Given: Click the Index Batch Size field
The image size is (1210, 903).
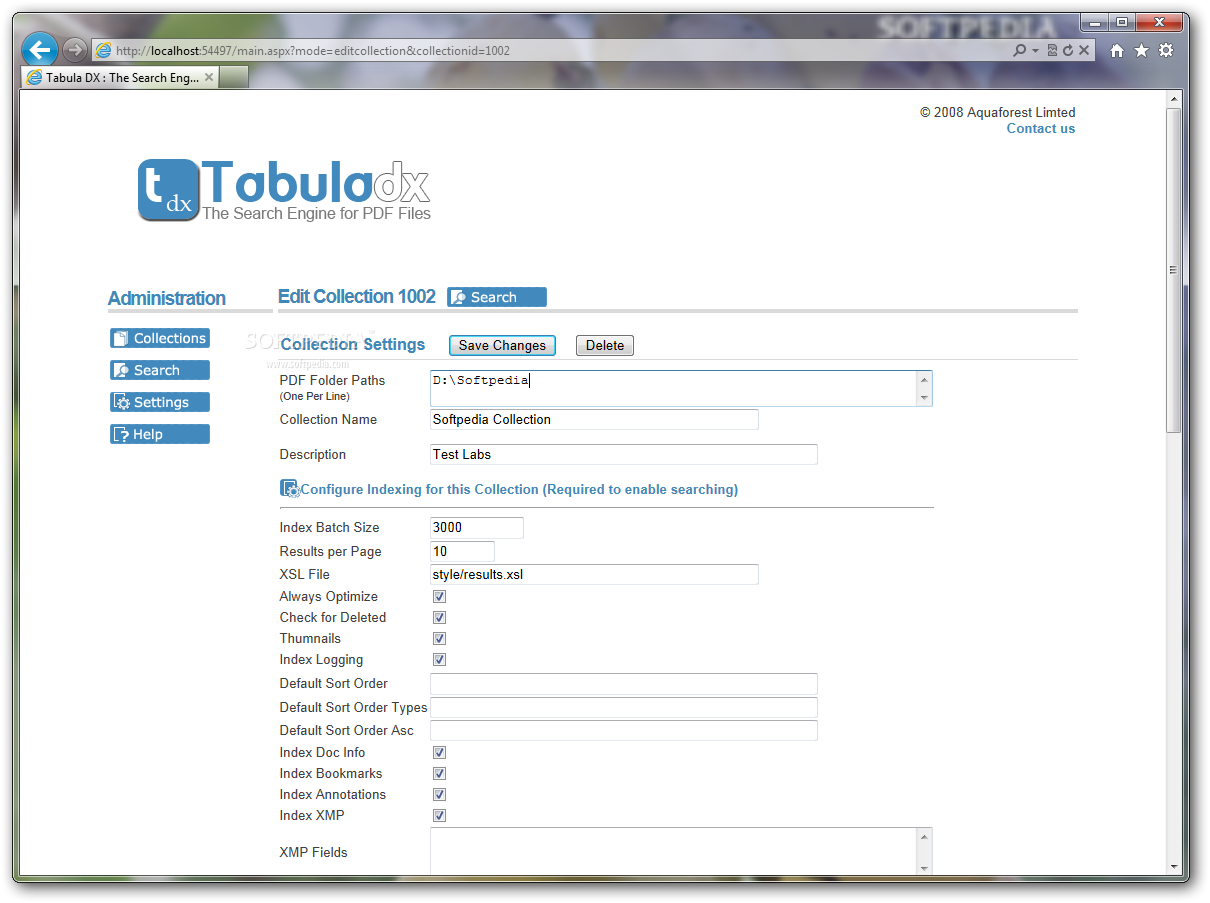Looking at the screenshot, I should [x=477, y=527].
